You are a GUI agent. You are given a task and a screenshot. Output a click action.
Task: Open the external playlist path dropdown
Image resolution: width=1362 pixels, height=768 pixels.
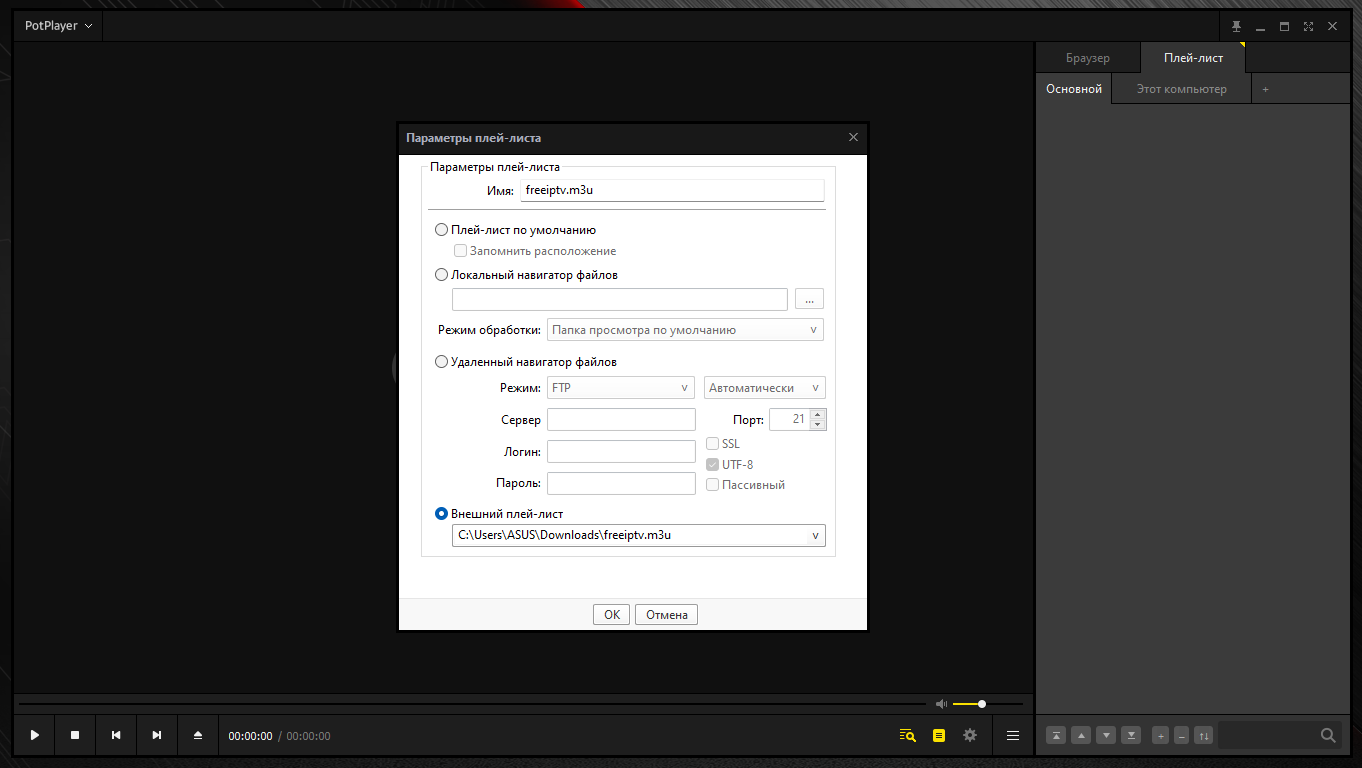[816, 536]
